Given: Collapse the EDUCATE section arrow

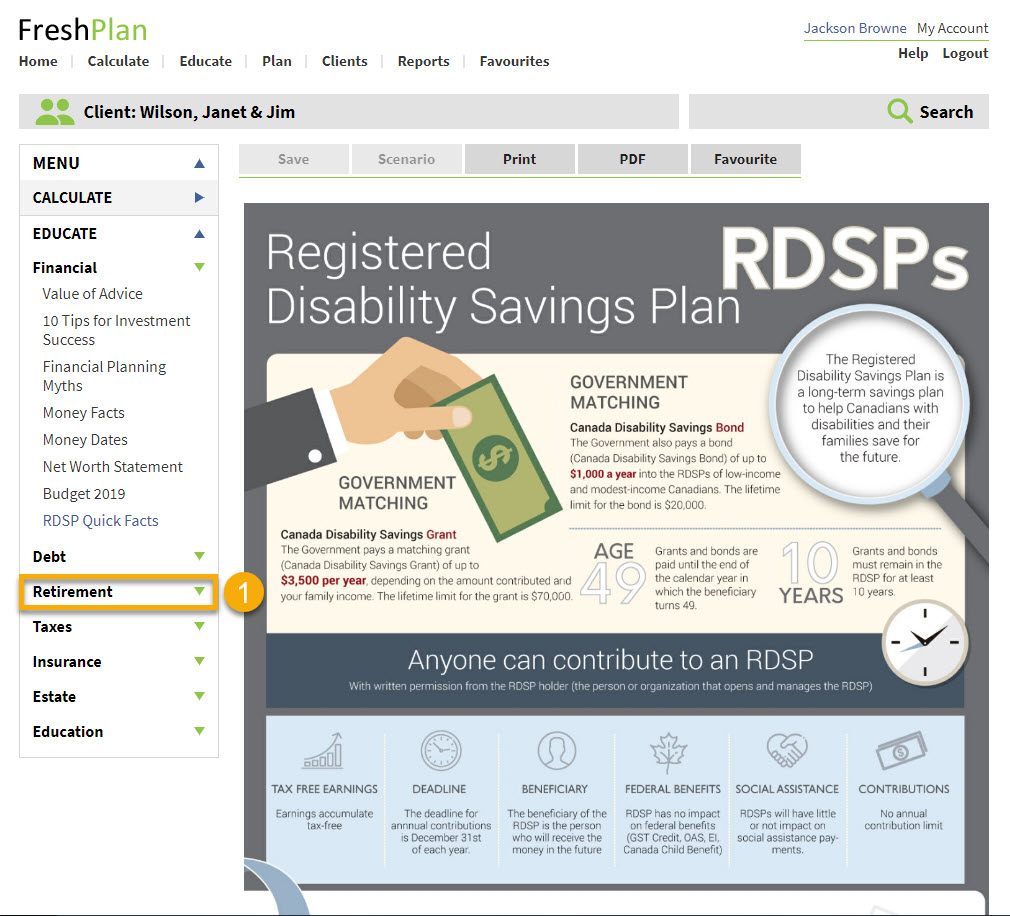Looking at the screenshot, I should (x=199, y=234).
